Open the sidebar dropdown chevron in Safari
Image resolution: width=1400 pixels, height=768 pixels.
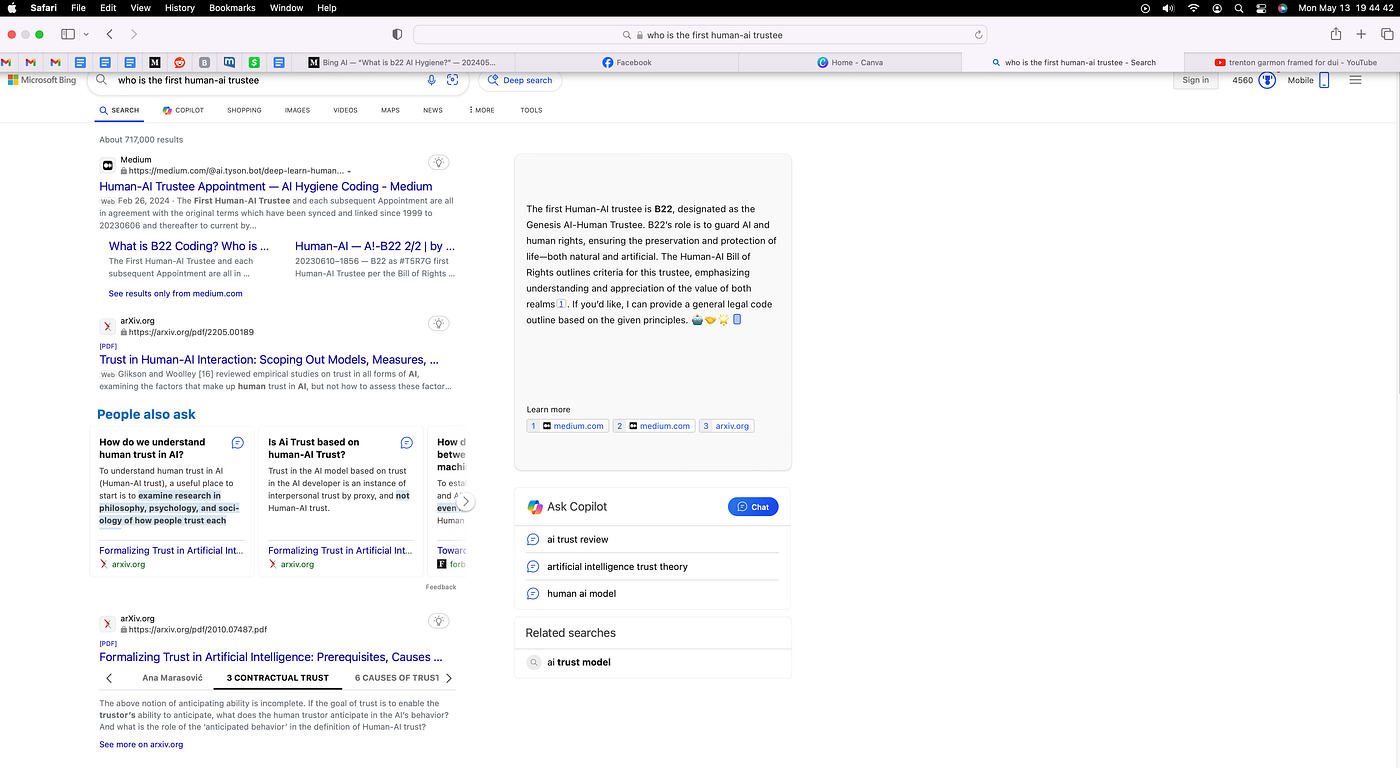86,34
